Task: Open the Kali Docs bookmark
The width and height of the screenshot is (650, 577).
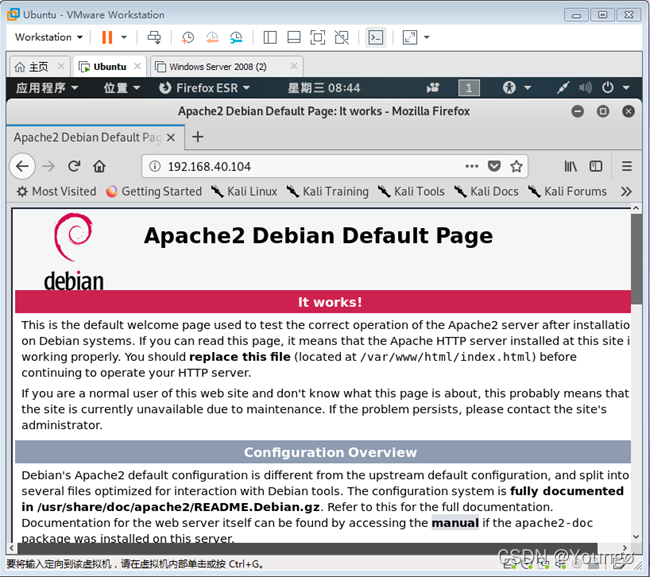Action: pos(486,192)
